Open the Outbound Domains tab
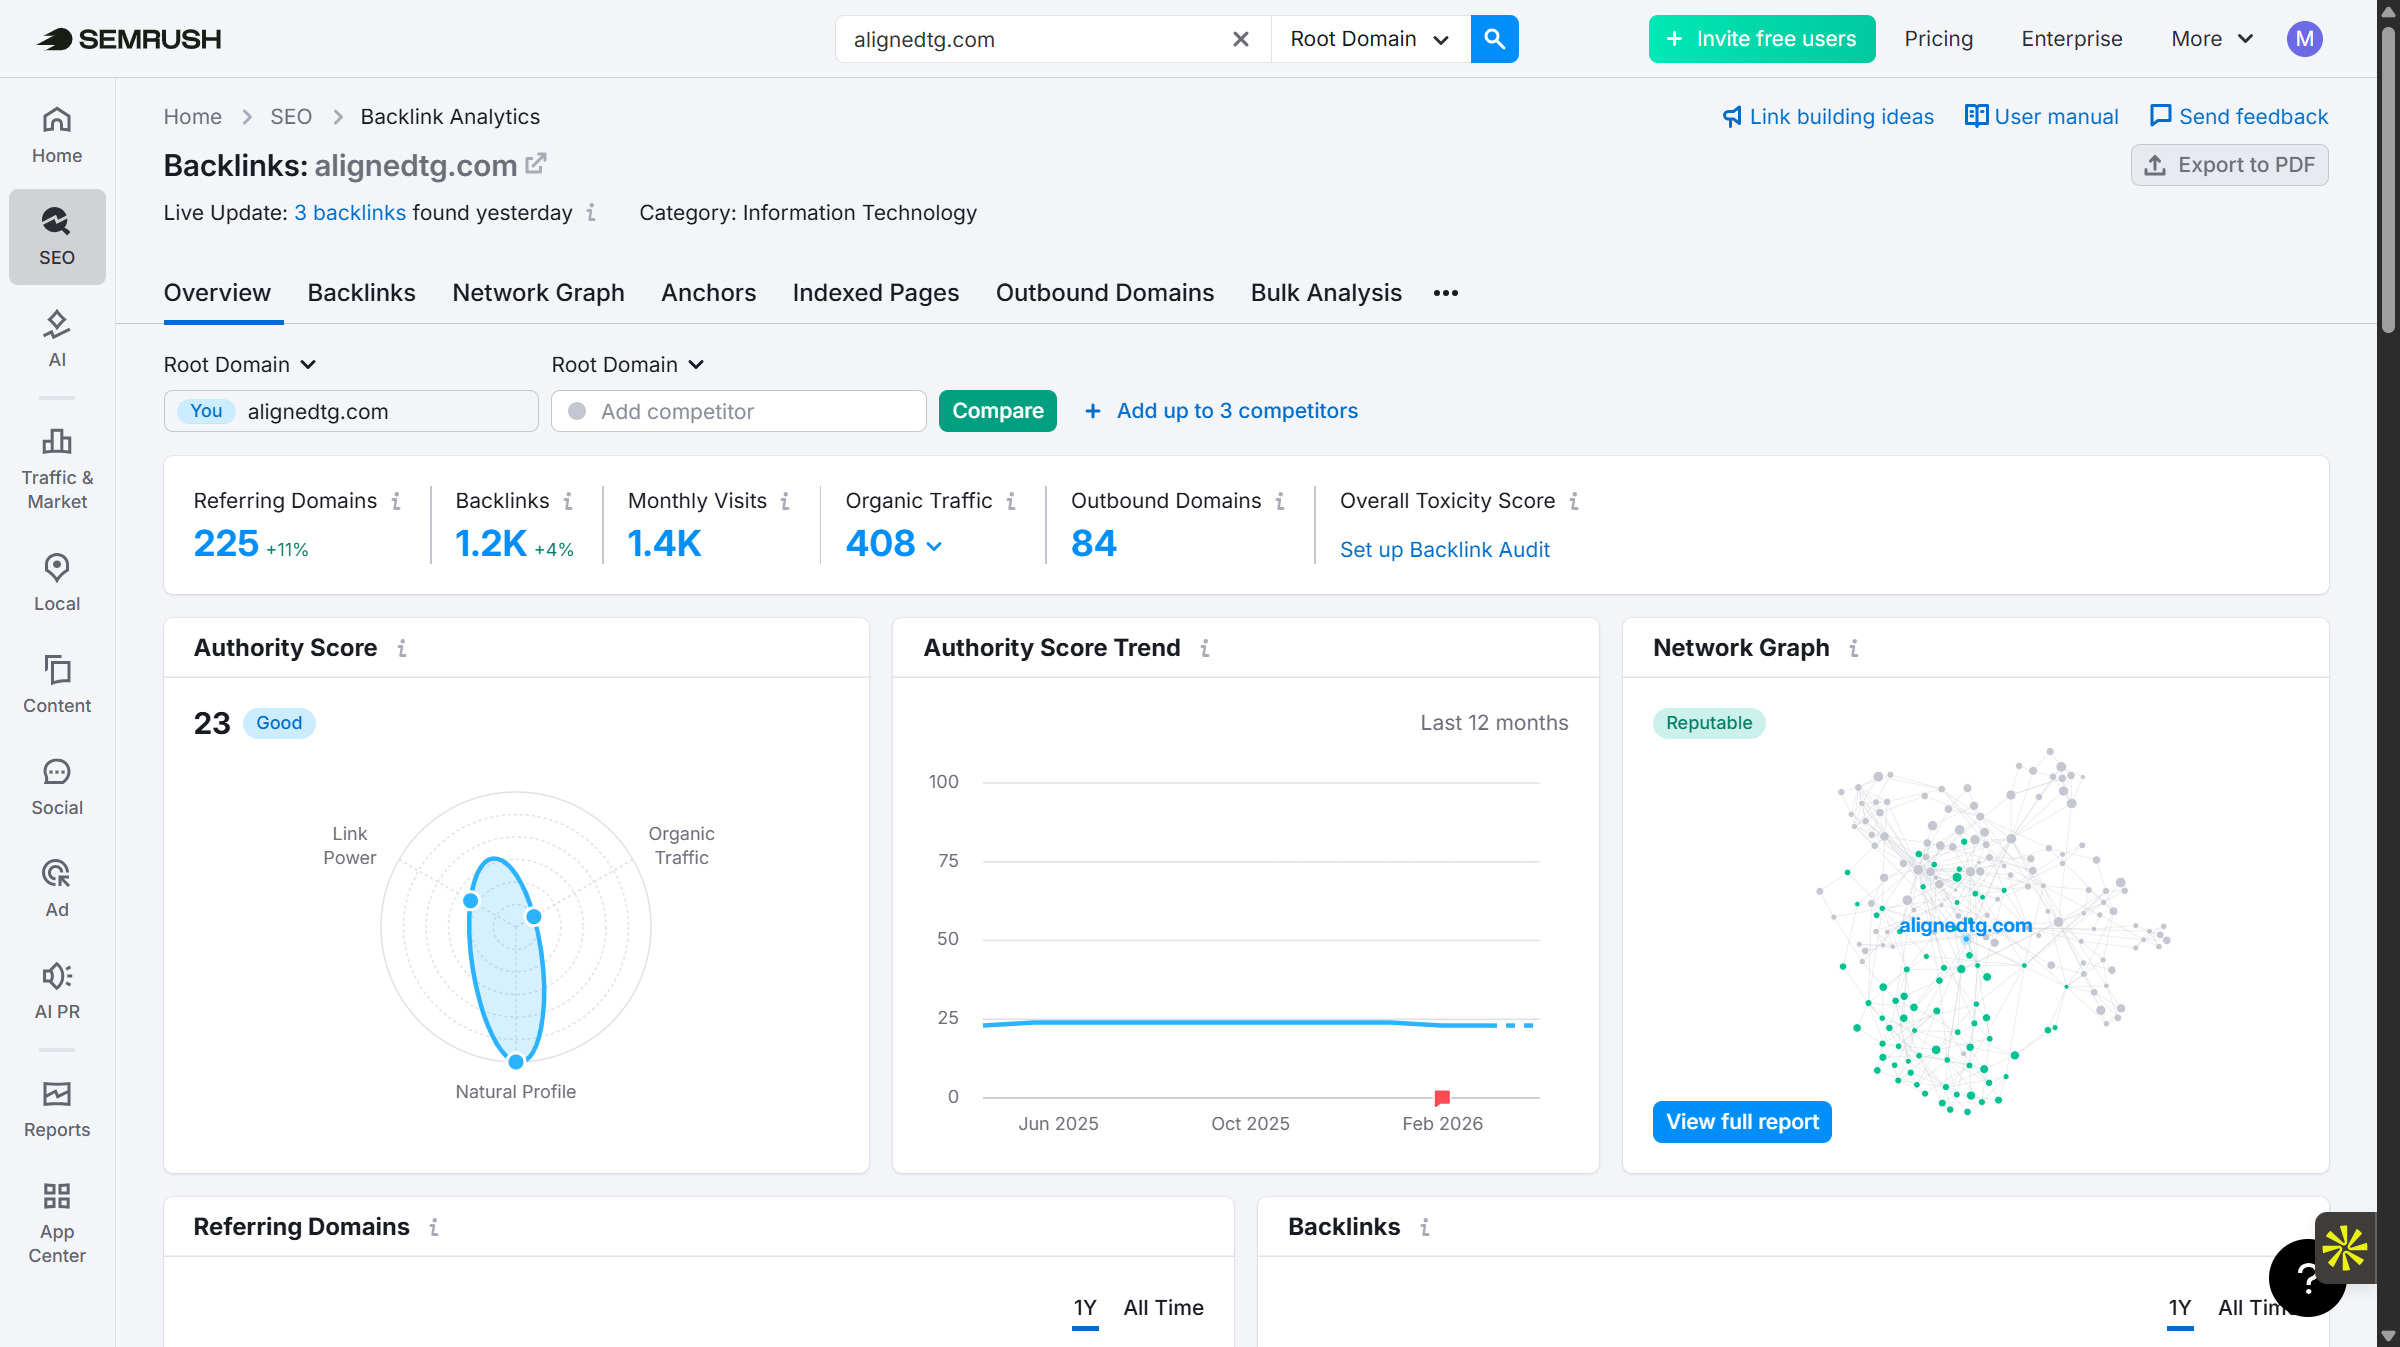The height and width of the screenshot is (1347, 2400). coord(1104,292)
